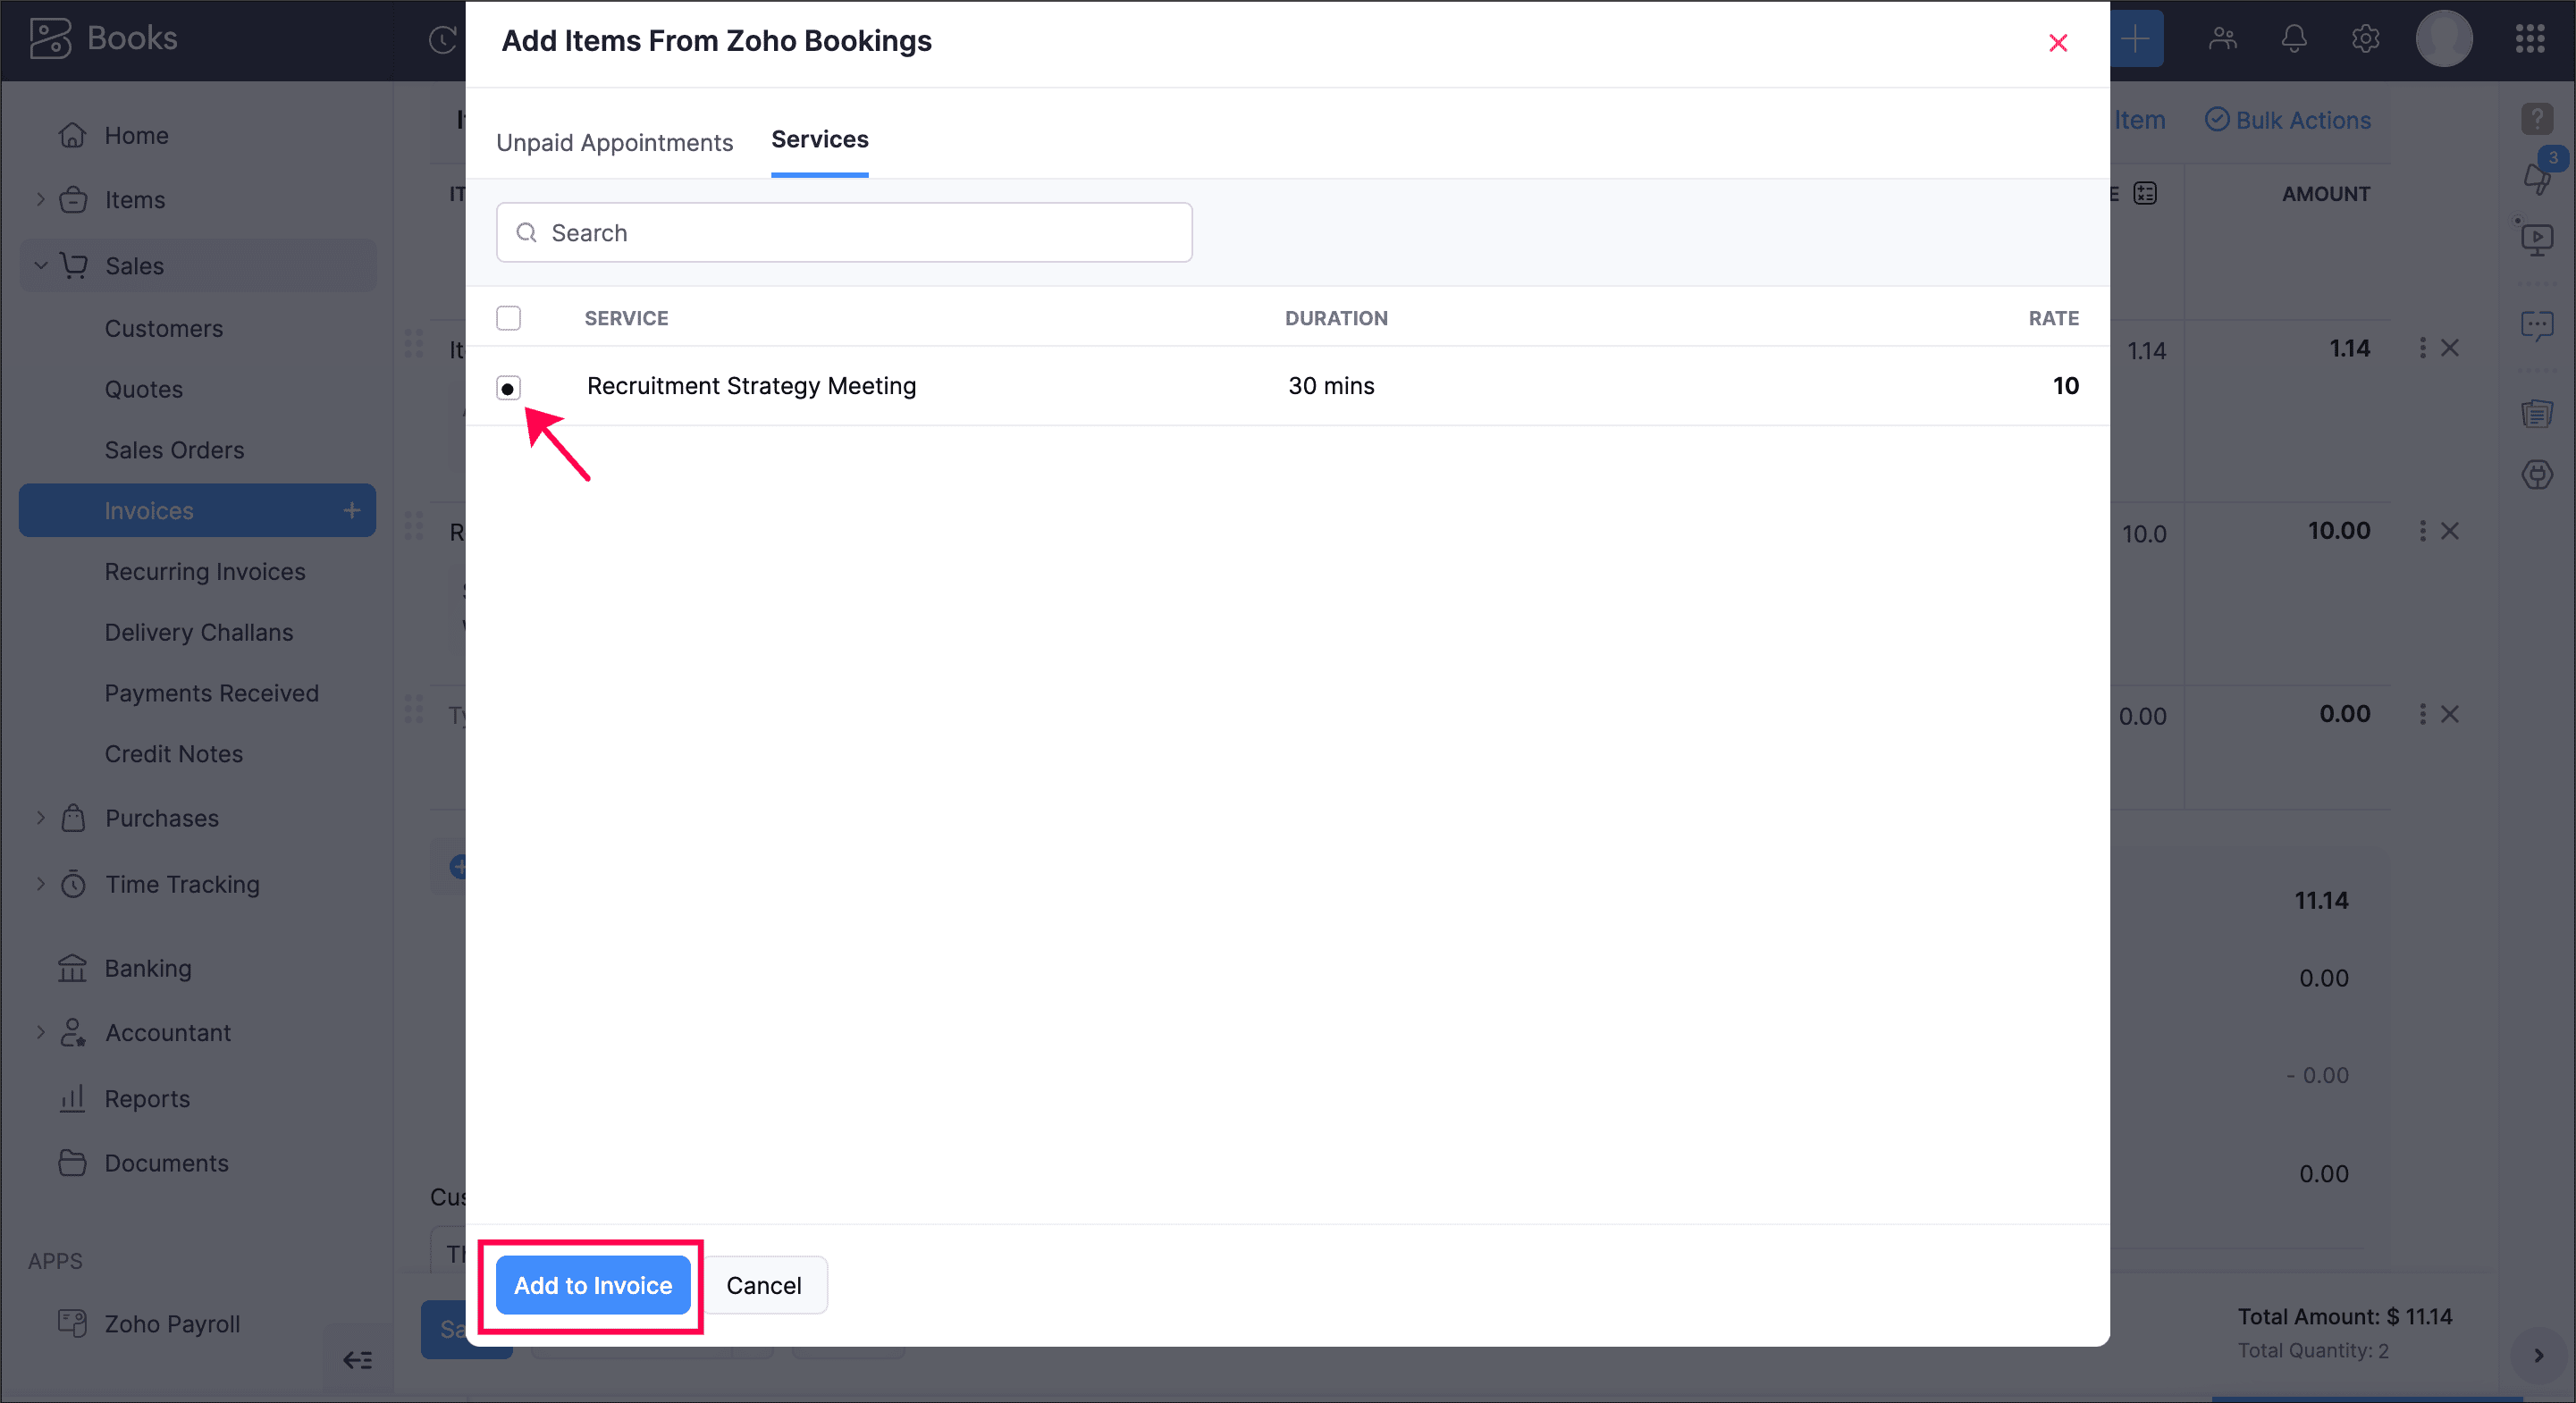Screen dimensions: 2576x1403
Task: Collapse sidebar using the arrow icon
Action: 357,1359
